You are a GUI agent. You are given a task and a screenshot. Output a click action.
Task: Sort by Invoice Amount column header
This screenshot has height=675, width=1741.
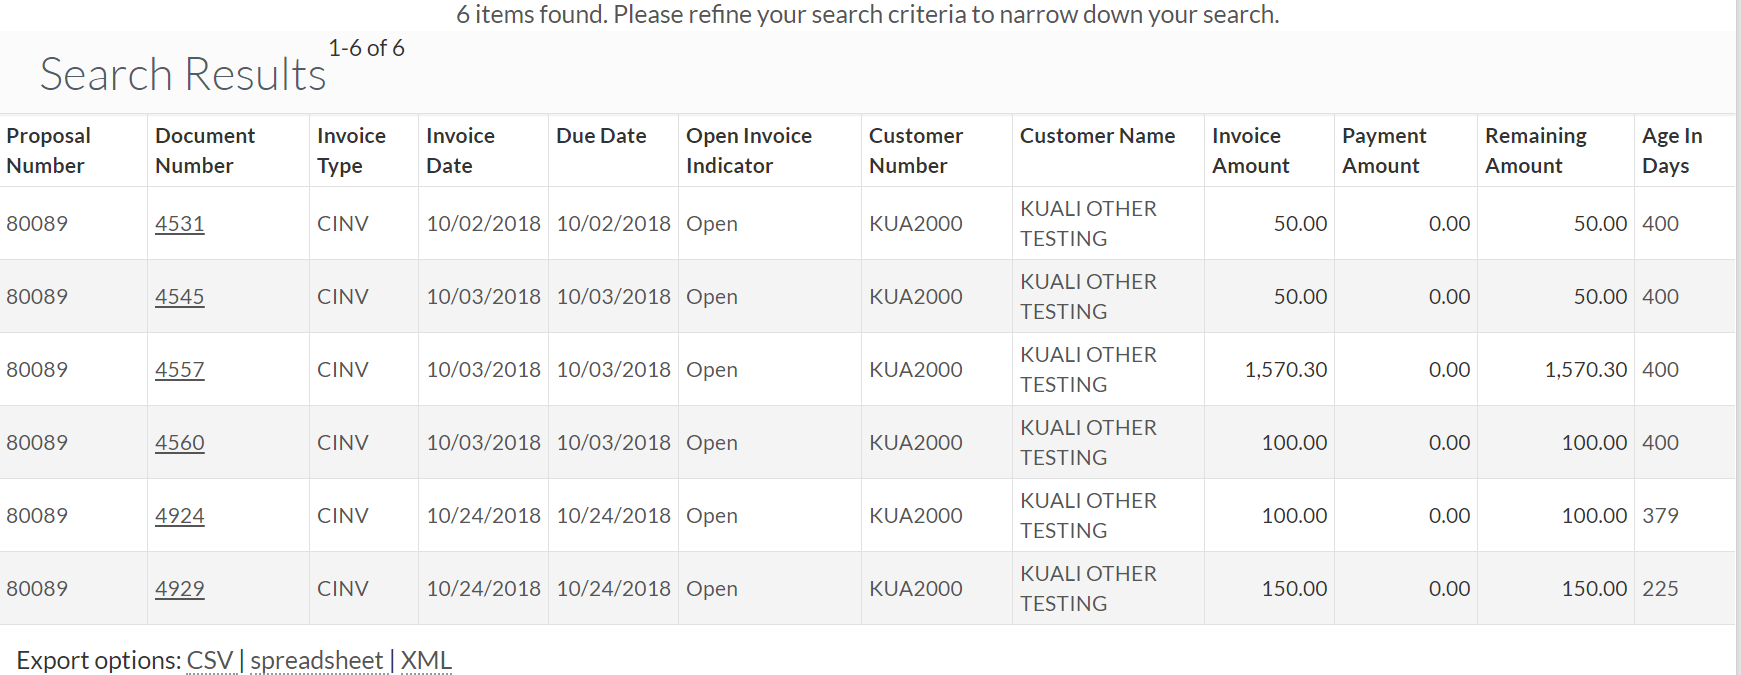[1250, 151]
